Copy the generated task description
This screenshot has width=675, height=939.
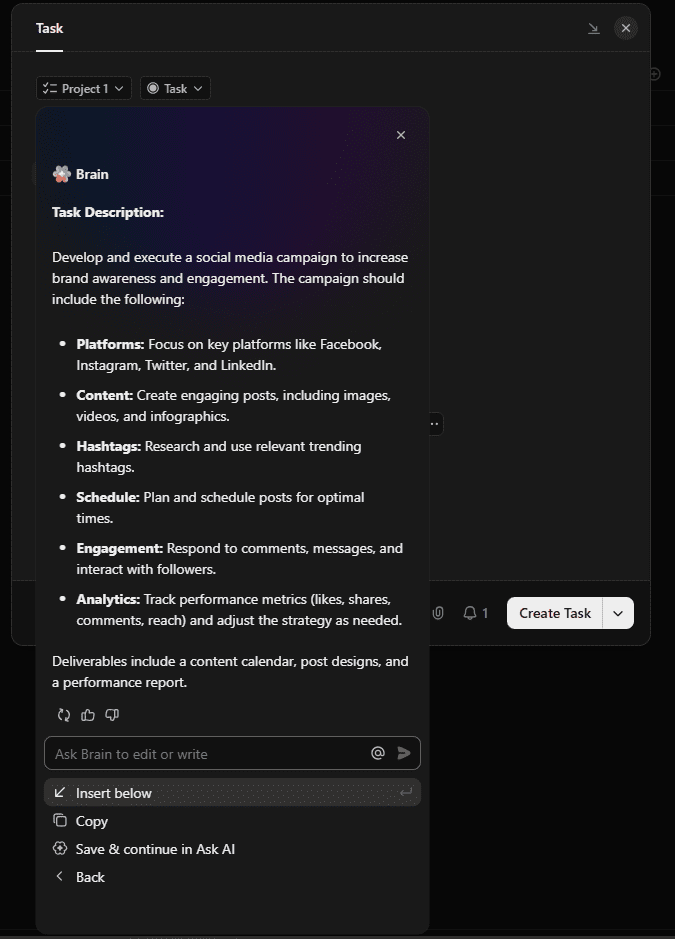(x=91, y=820)
